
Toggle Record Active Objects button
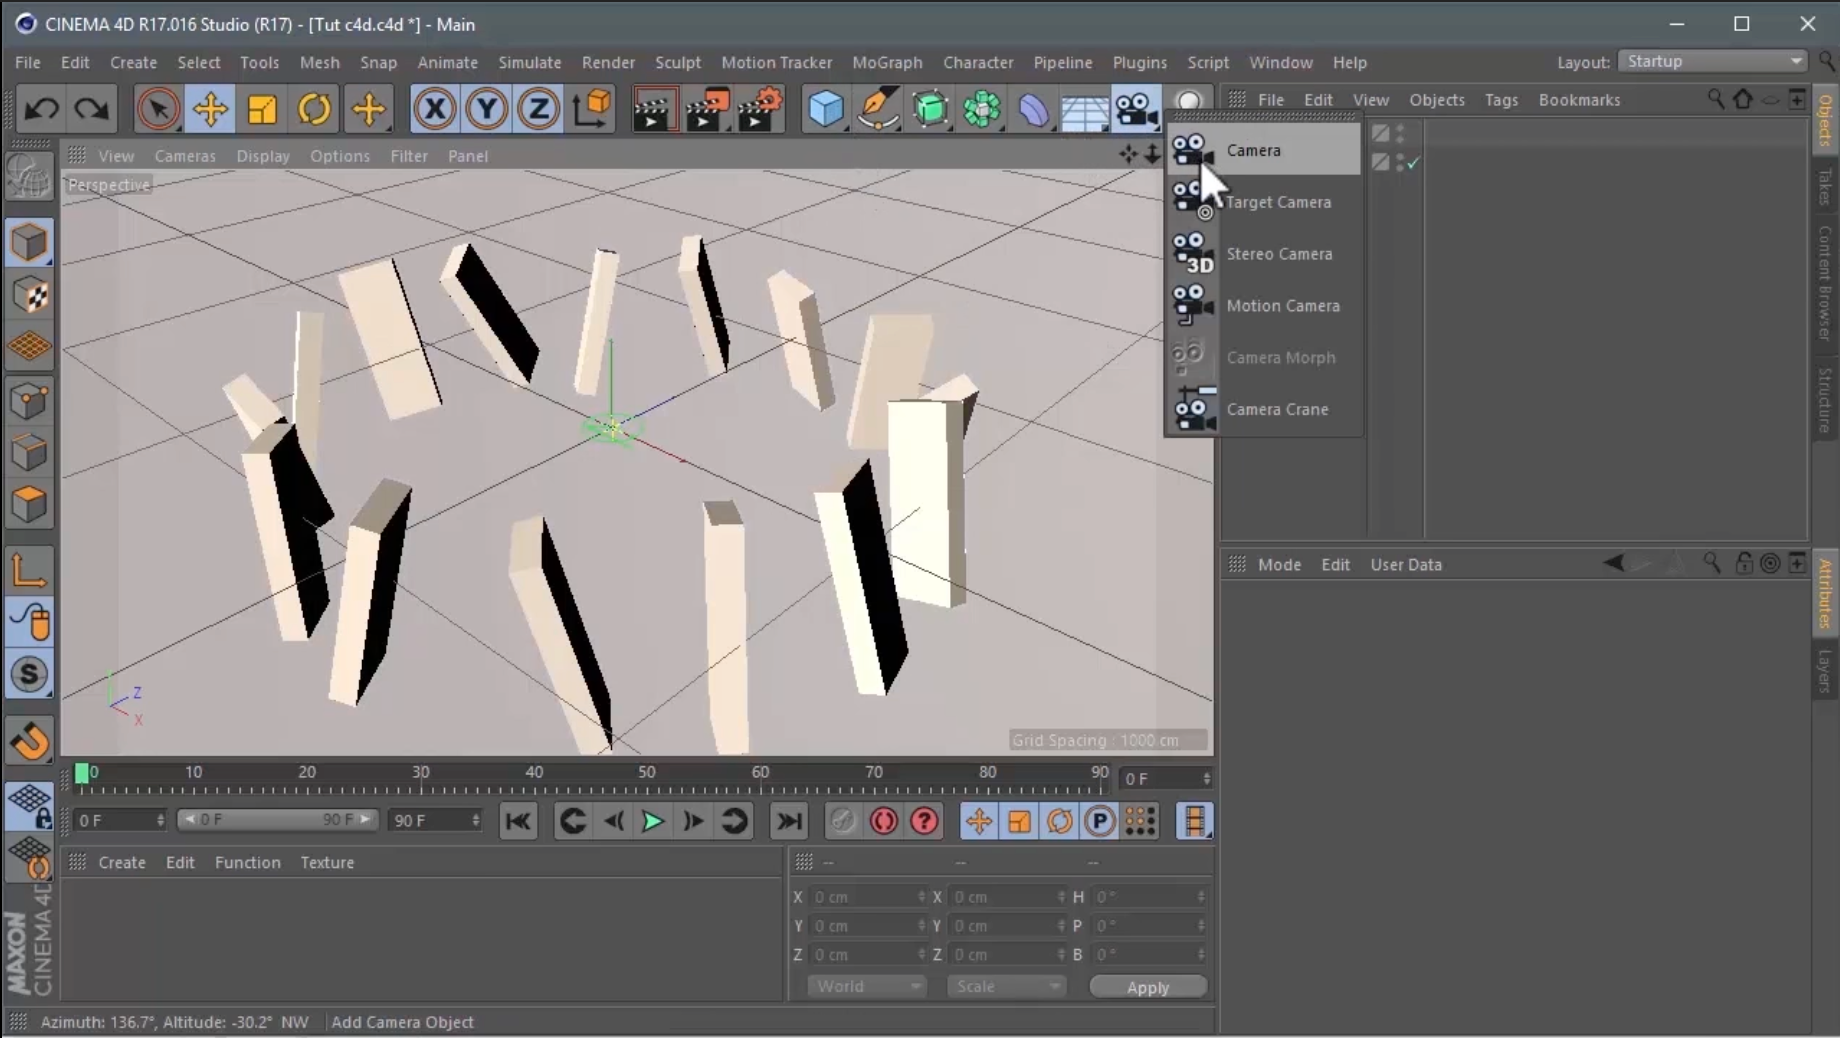click(x=843, y=821)
